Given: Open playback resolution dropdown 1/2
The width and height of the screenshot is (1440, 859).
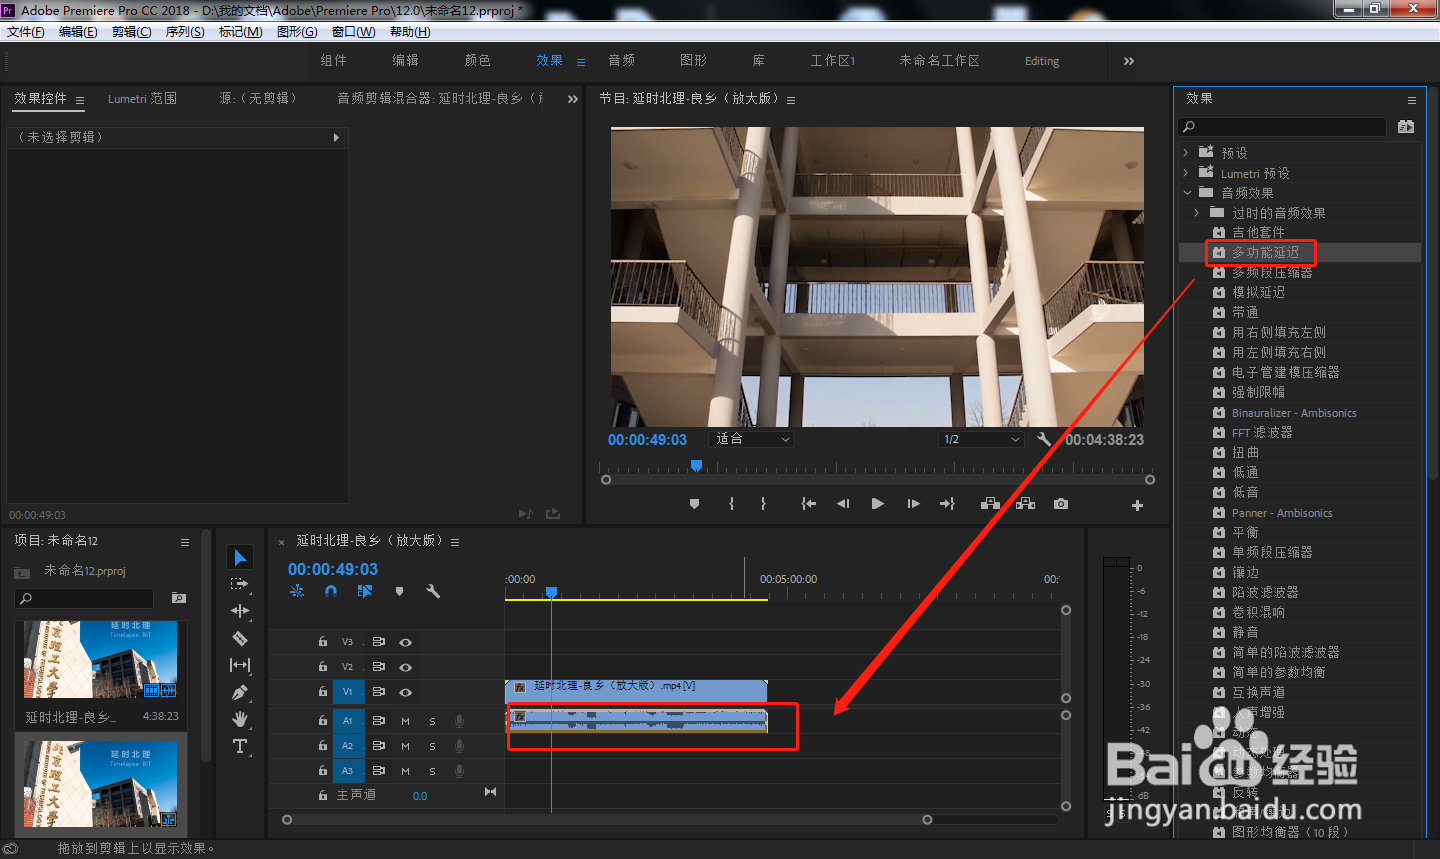Looking at the screenshot, I should pyautogui.click(x=981, y=439).
